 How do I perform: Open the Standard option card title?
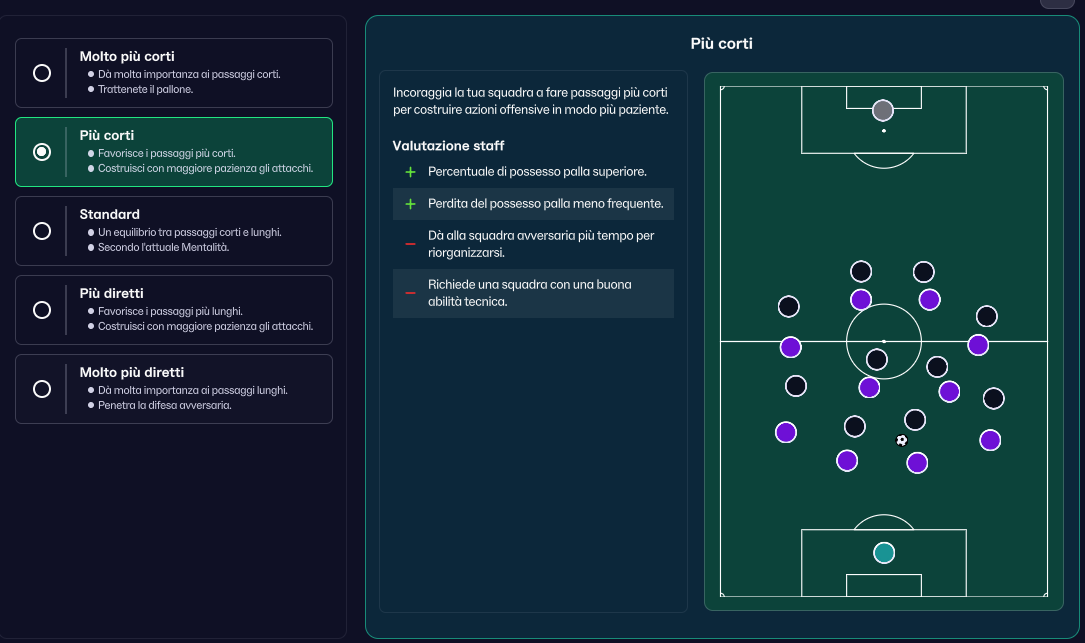click(109, 214)
